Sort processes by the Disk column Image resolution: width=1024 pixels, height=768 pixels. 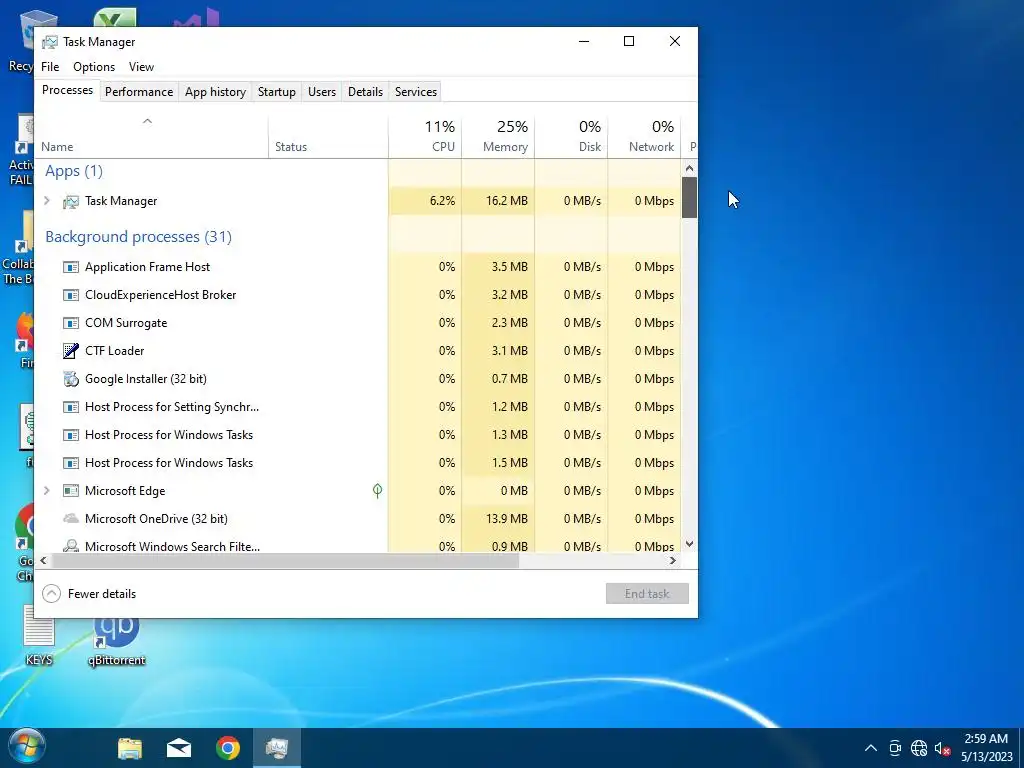[571, 137]
